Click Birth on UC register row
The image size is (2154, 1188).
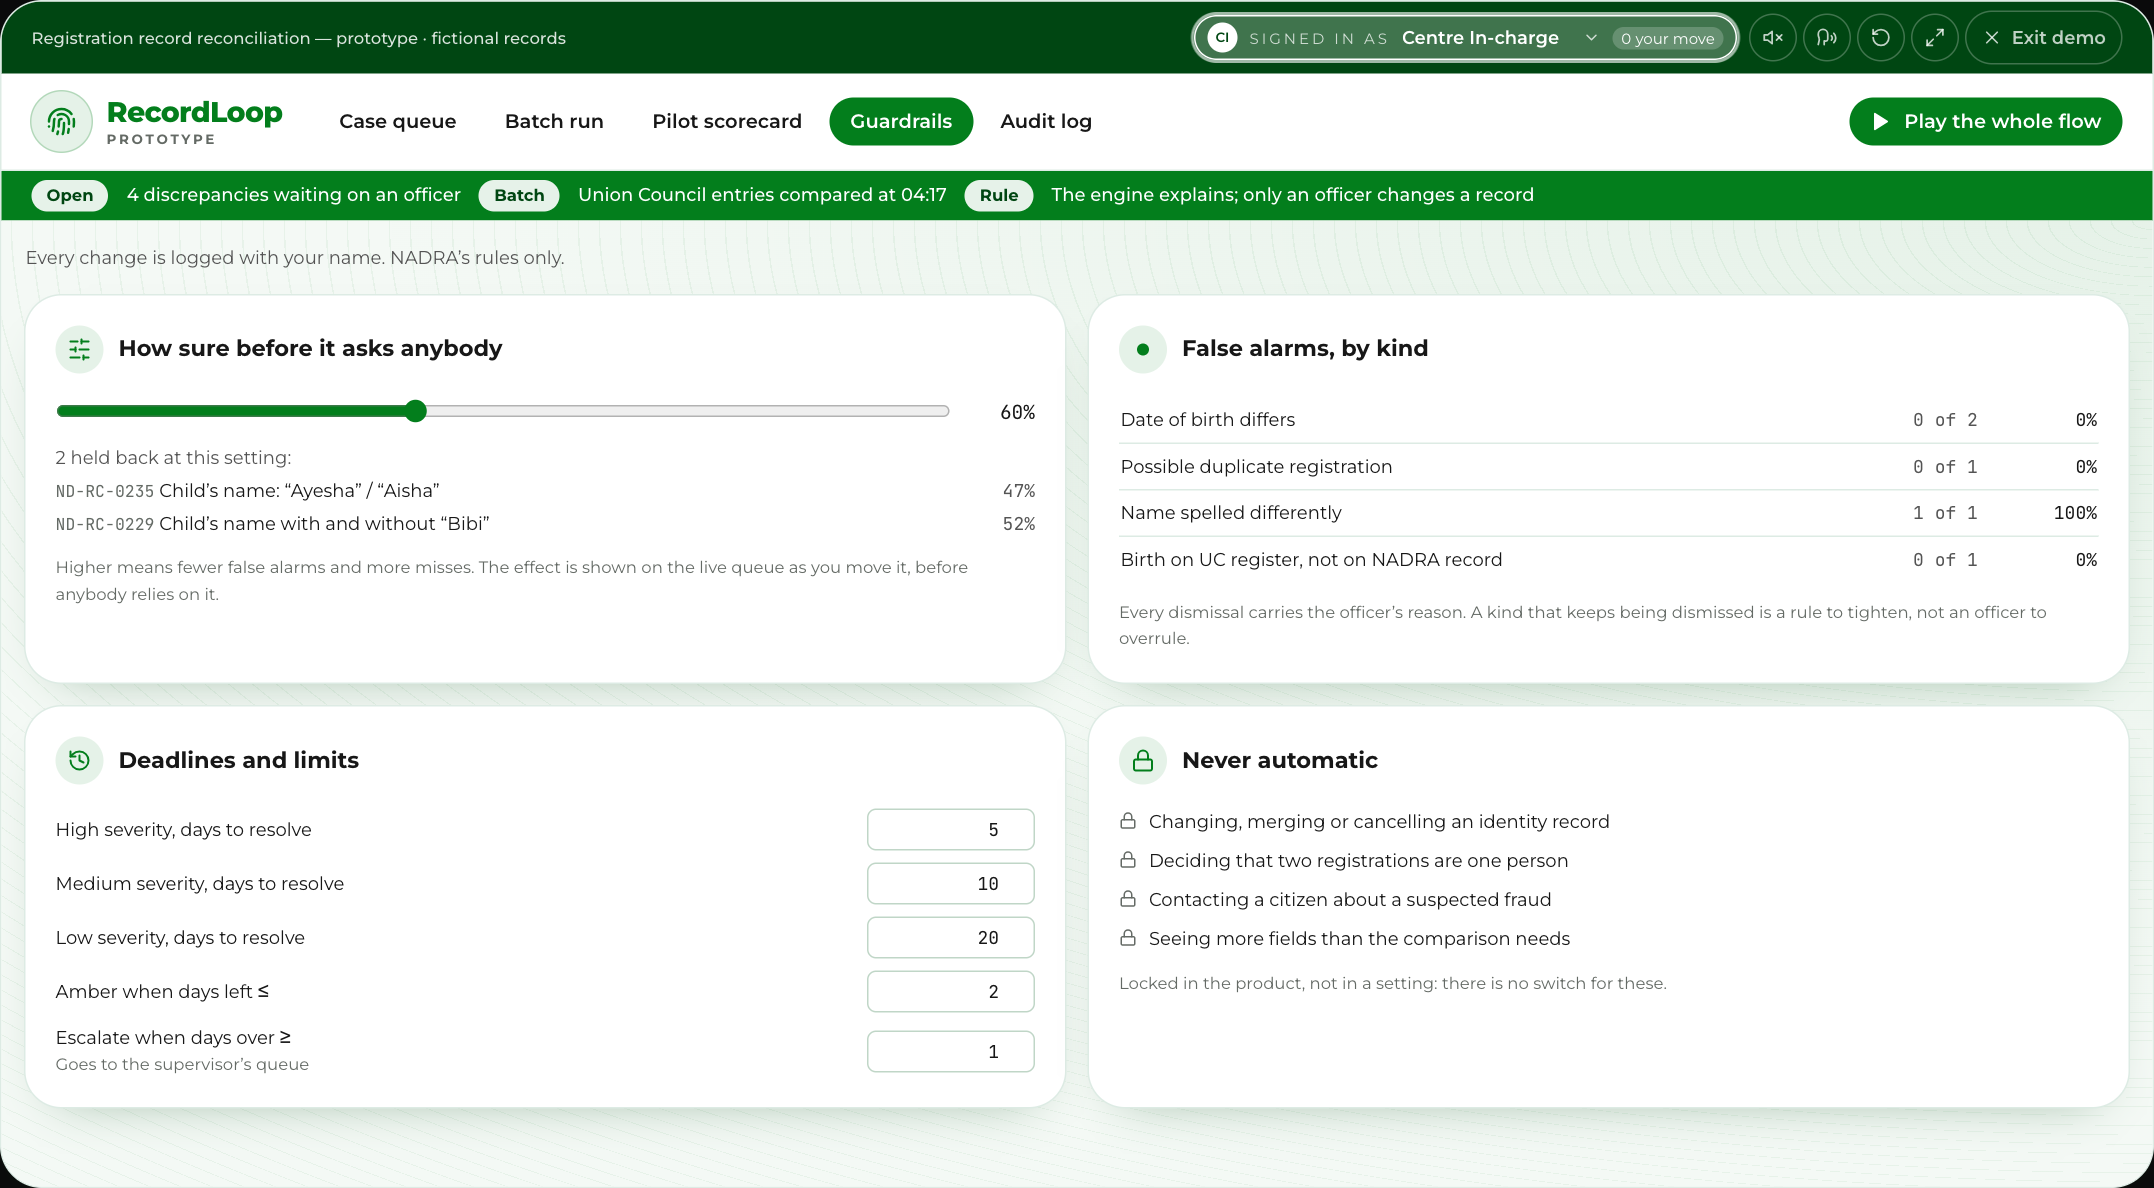tap(1608, 560)
